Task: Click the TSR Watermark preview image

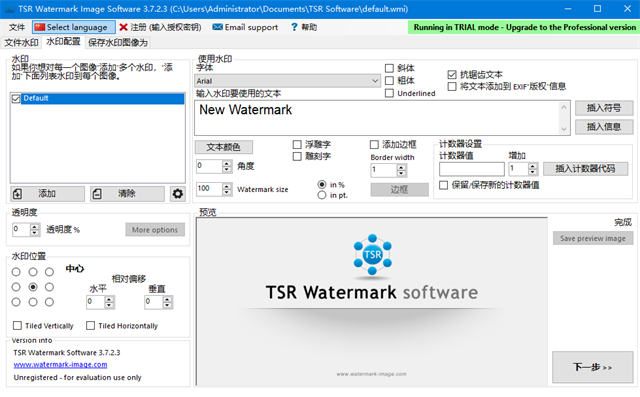Action: click(372, 302)
